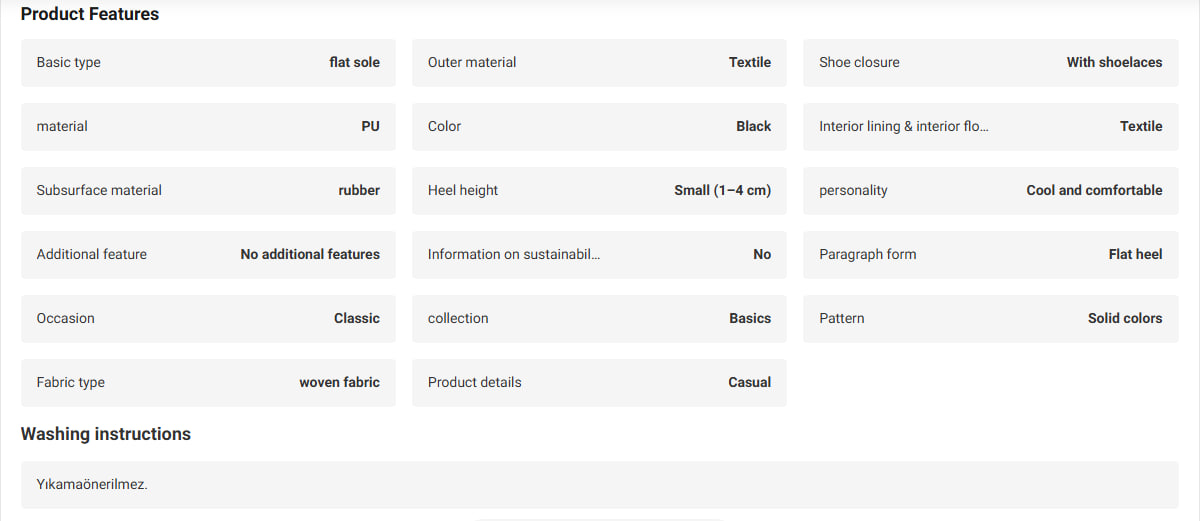The image size is (1200, 521).
Task: Click the Pattern Solid colors row
Action: pos(991,318)
